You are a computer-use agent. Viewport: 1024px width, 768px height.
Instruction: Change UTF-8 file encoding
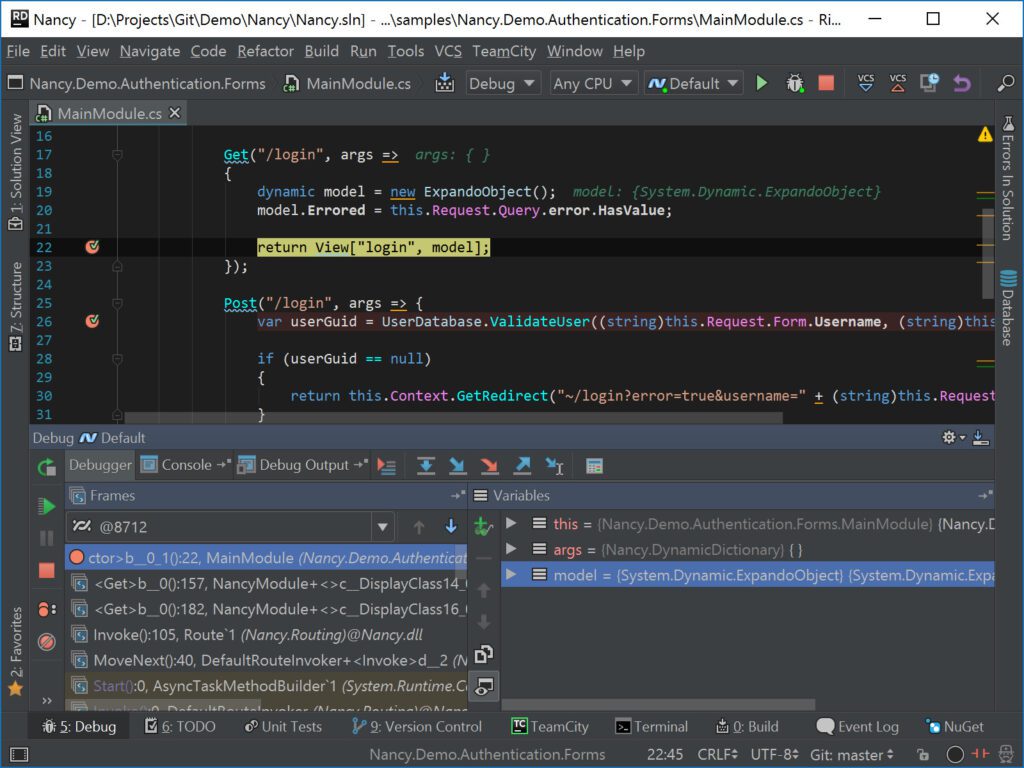[x=775, y=755]
